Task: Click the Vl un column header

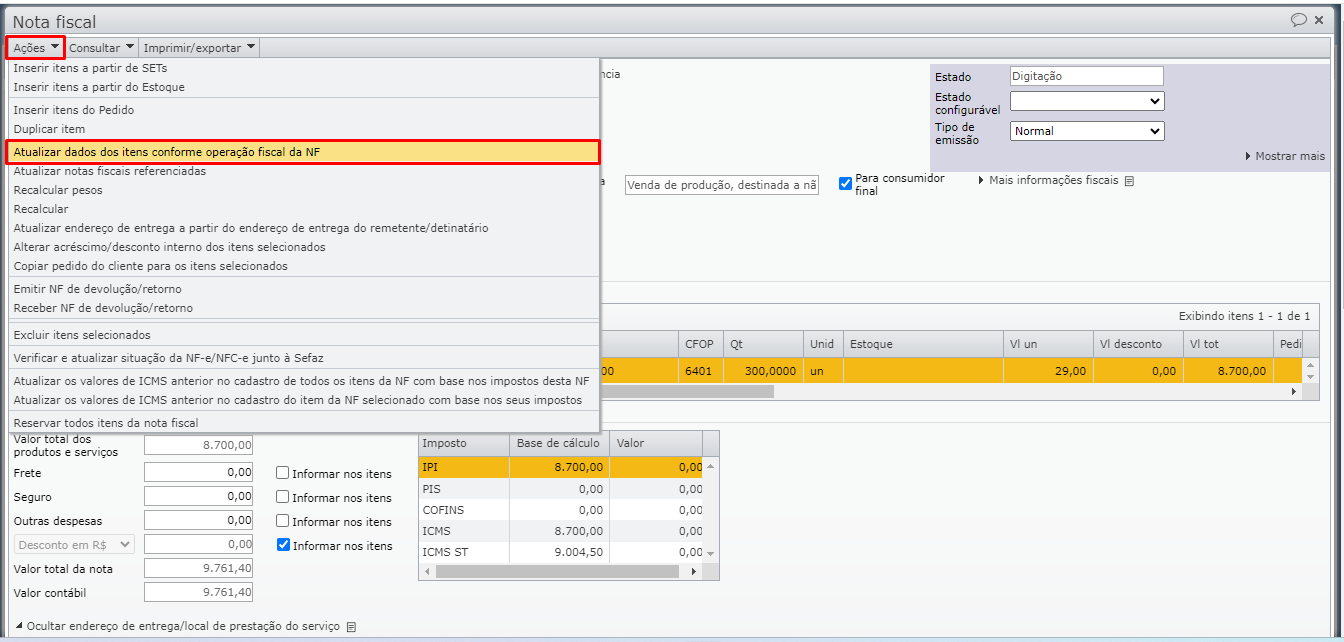Action: pos(1048,344)
